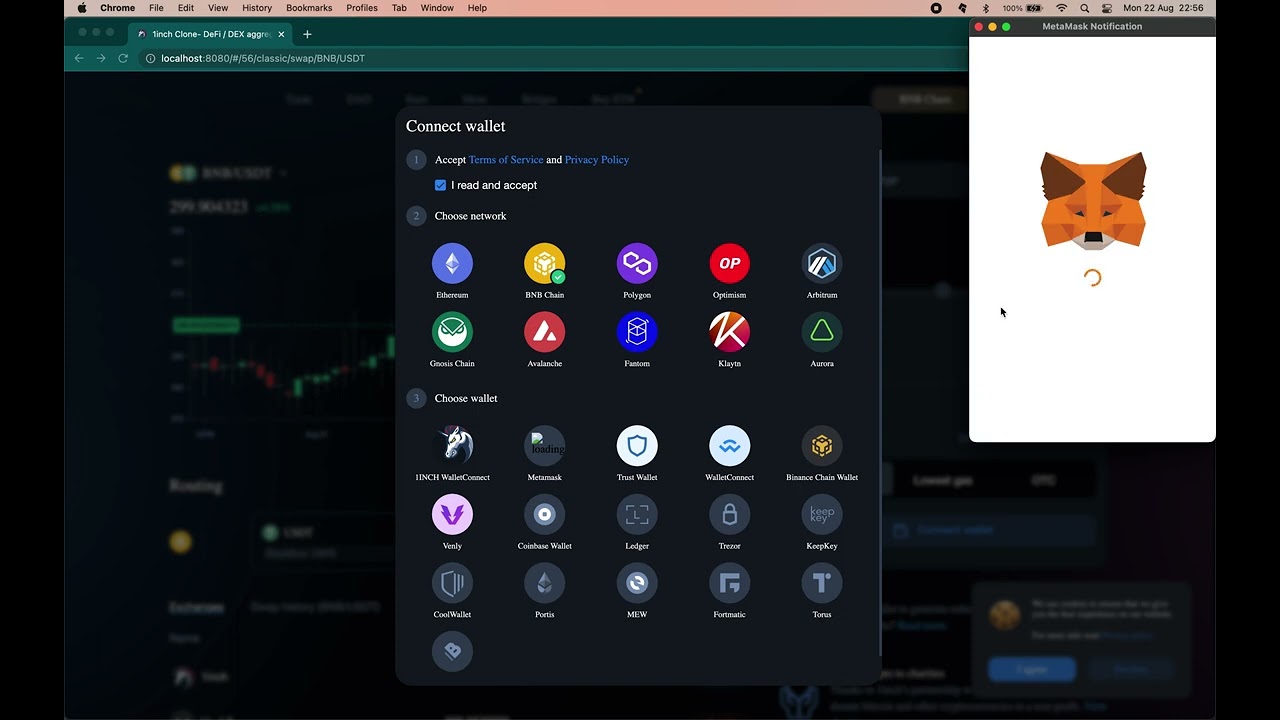Screen dimensions: 1280x720
Task: Close the 1inch Clone browser tab
Action: (x=281, y=34)
